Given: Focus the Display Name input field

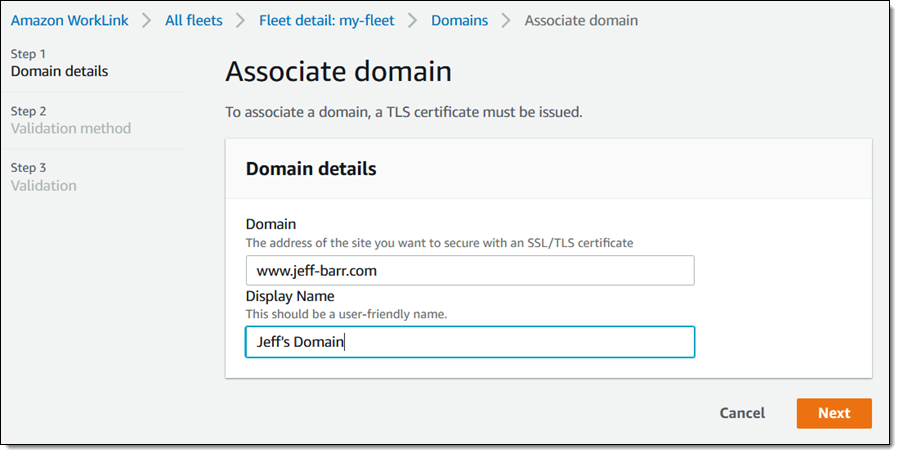Looking at the screenshot, I should 469,342.
